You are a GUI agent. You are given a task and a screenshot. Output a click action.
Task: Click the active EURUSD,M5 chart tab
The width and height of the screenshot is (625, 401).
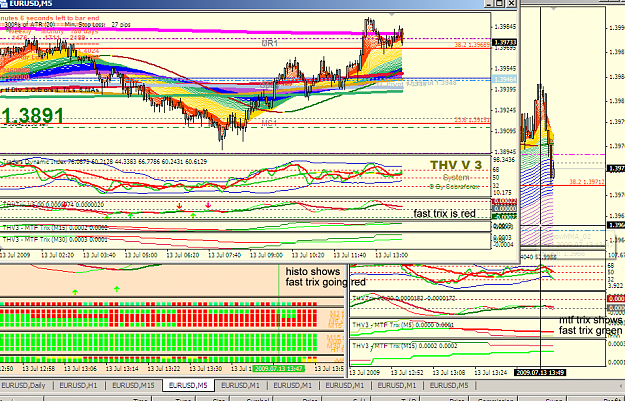click(x=188, y=385)
